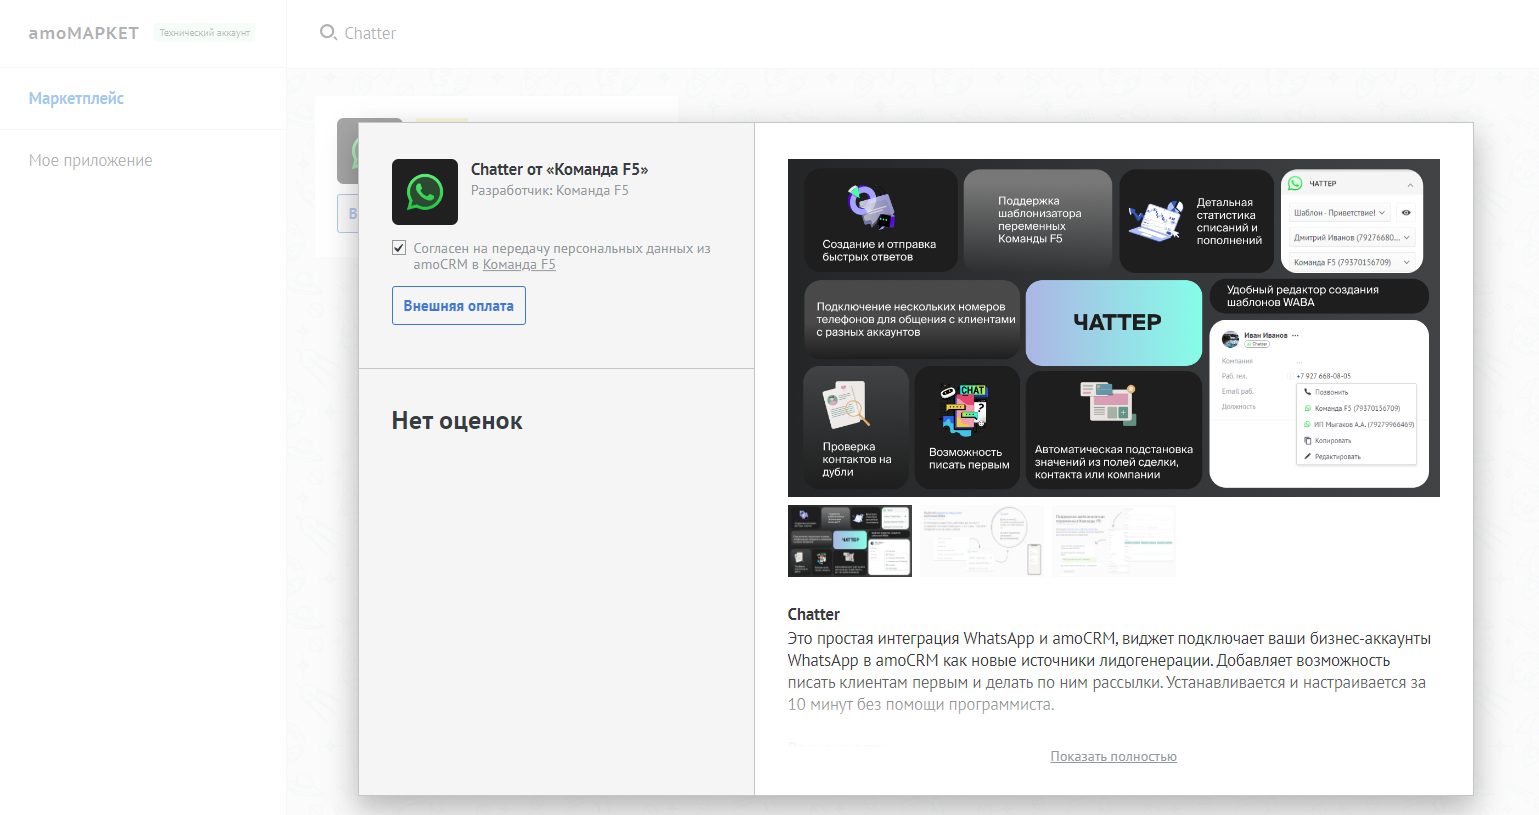This screenshot has width=1539, height=815.
Task: Click the amoМАРКЕТ logo
Action: [84, 33]
